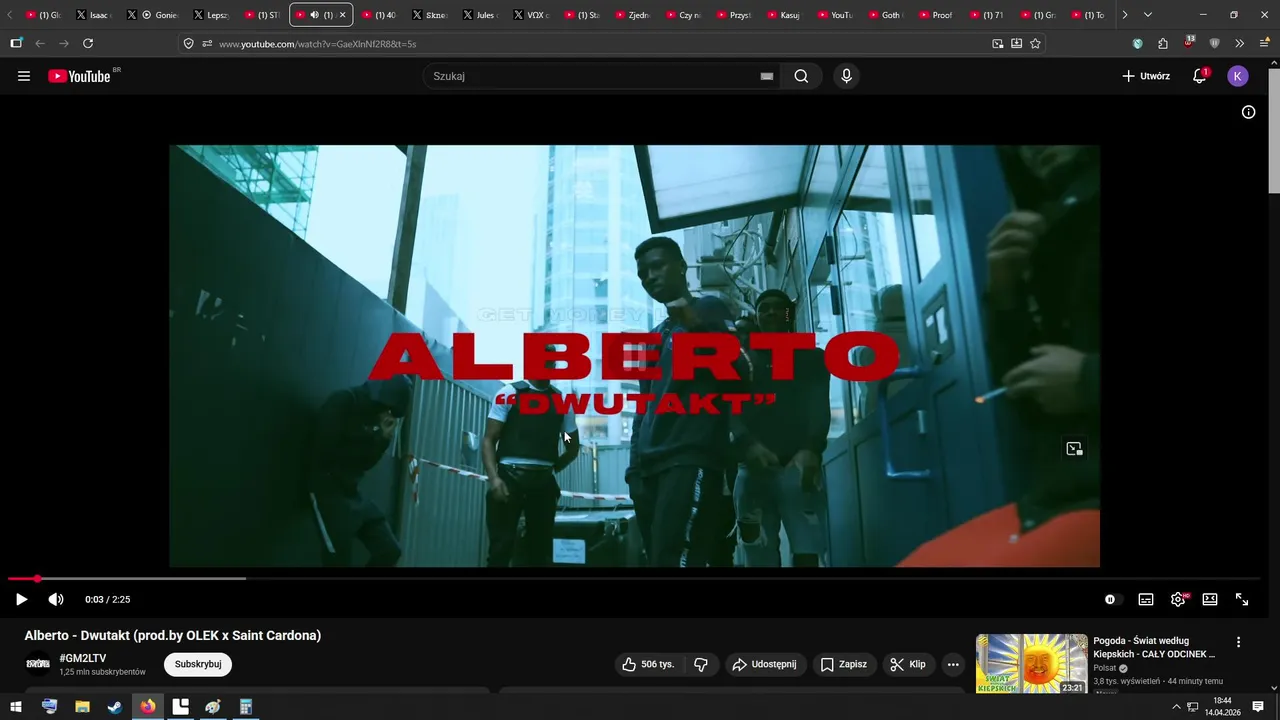Open the account avatar K menu
This screenshot has width=1280, height=720.
[x=1238, y=76]
